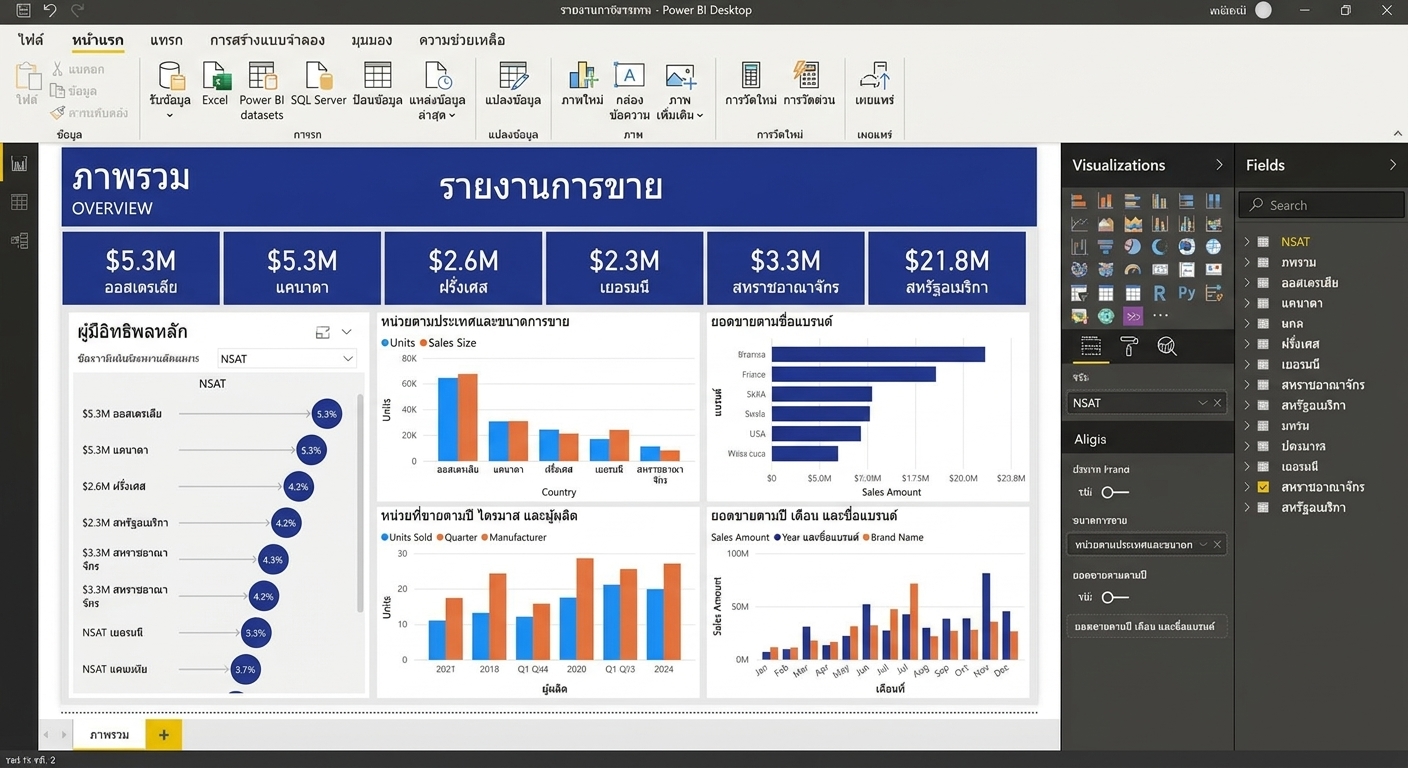Screen dimensions: 1408x768
Task: Click the key influencers list vertical scrollbar
Action: coord(360,505)
